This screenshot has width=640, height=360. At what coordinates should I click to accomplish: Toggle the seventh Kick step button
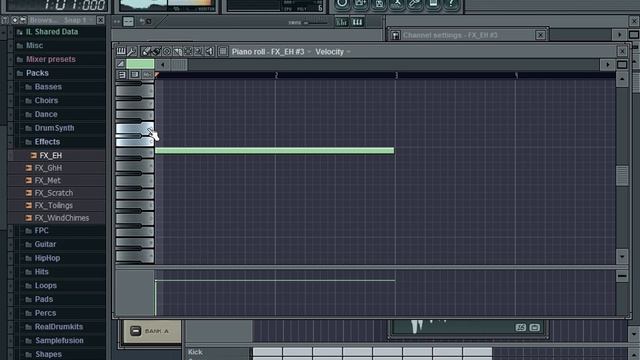point(447,353)
